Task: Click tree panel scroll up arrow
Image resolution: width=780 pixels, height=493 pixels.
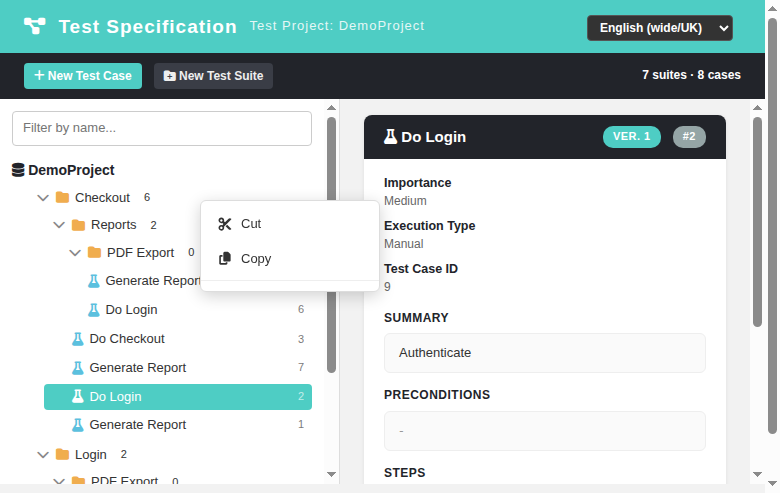Action: [x=331, y=107]
